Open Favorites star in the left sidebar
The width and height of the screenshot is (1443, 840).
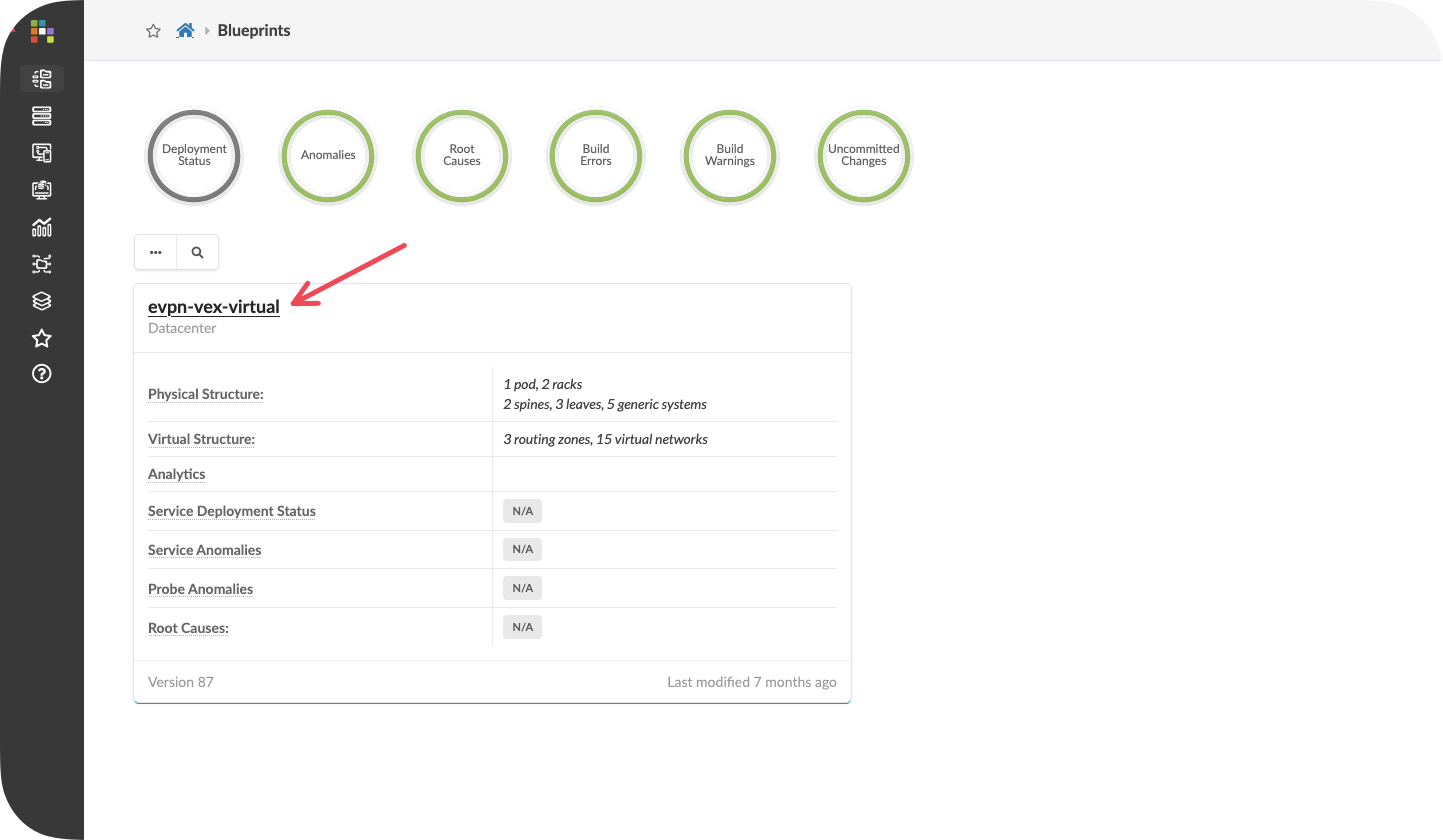click(42, 338)
